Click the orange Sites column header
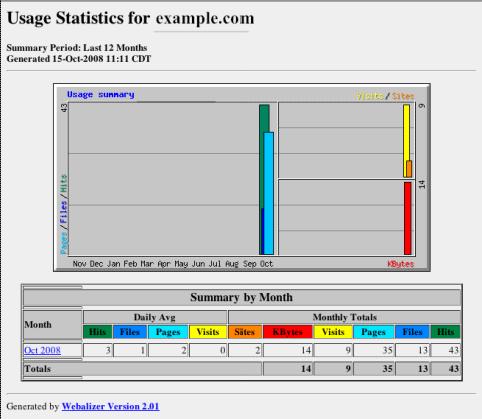 coord(245,332)
